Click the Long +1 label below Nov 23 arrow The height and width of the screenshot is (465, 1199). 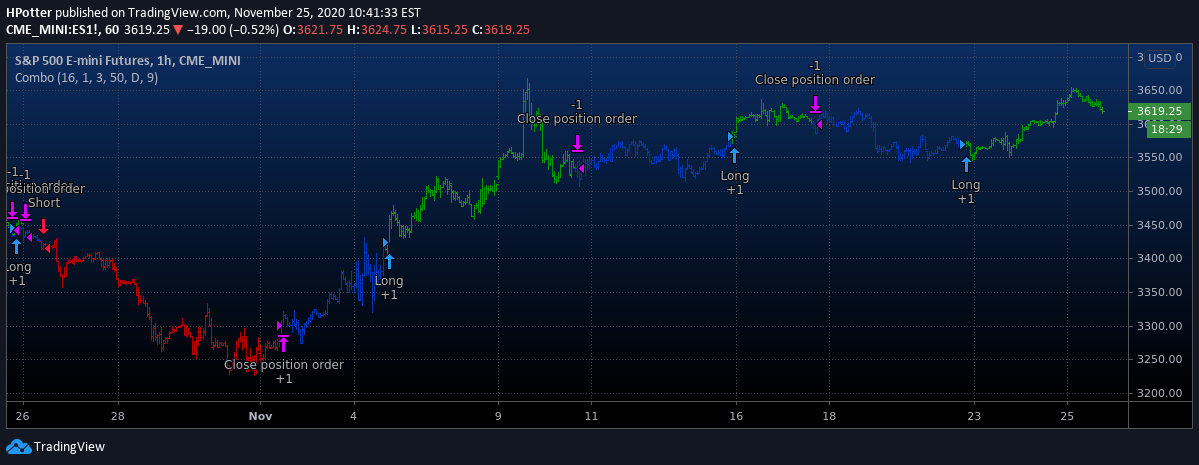click(966, 191)
